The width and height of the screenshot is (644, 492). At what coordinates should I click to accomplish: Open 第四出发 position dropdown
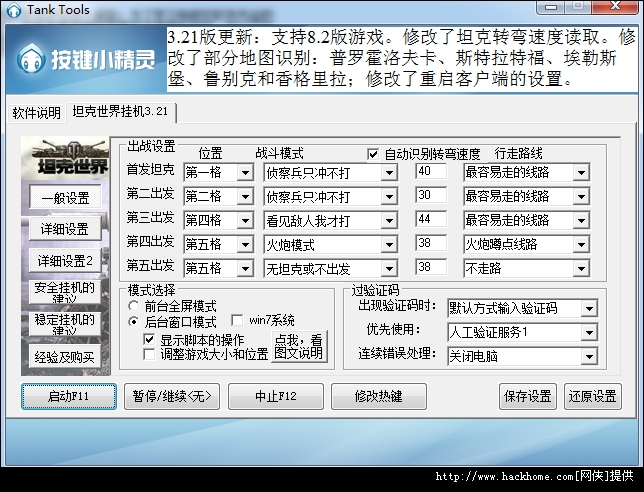point(218,244)
